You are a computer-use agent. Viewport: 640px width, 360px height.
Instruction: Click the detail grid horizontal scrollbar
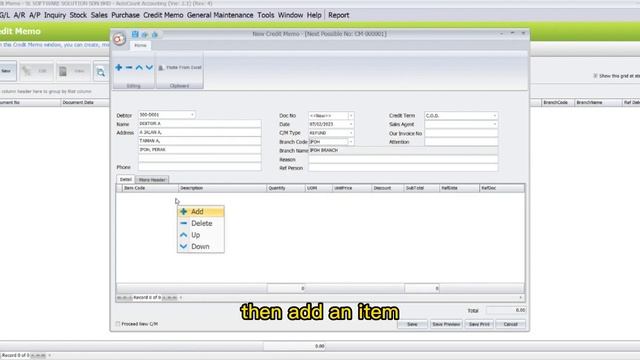[x=351, y=298]
